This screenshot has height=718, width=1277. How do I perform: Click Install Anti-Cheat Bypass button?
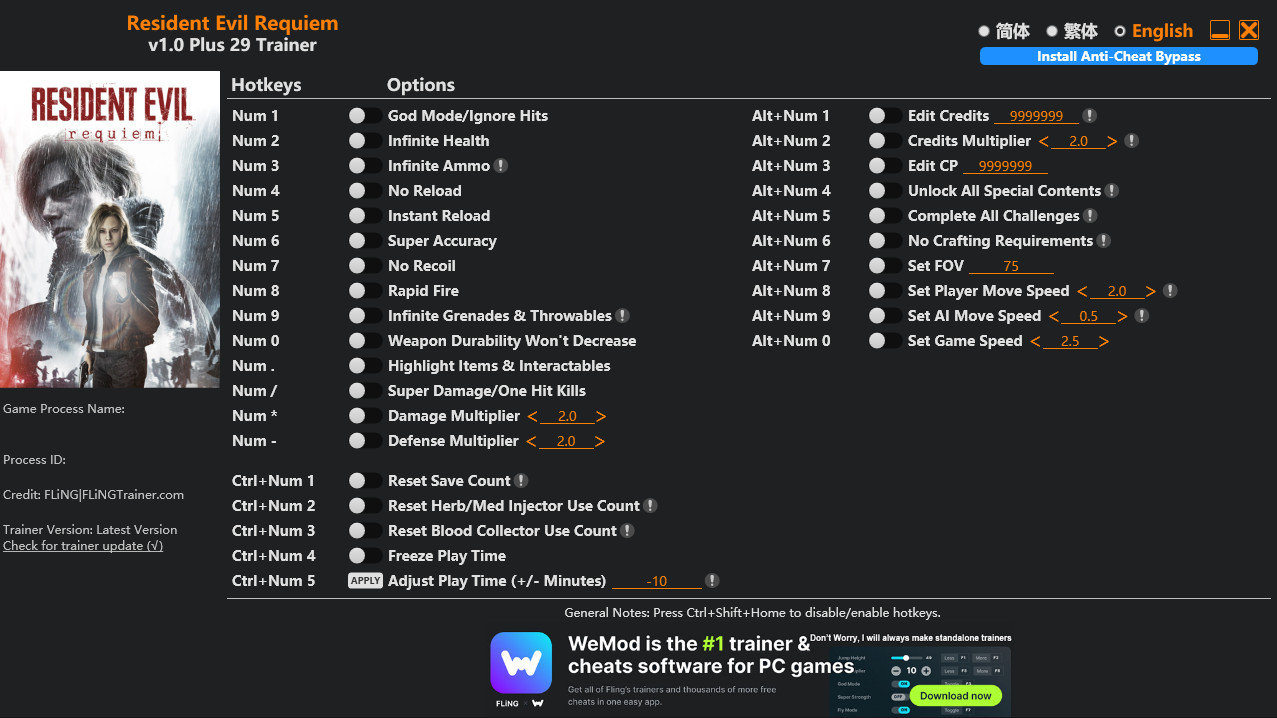1118,57
